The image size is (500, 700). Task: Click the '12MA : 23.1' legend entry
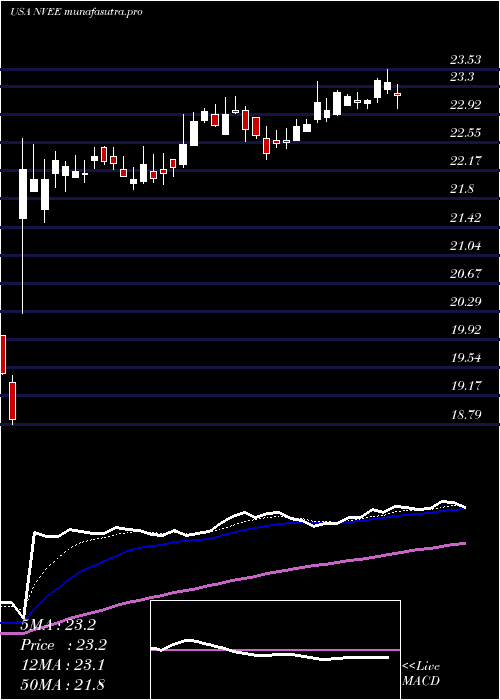pos(62,665)
